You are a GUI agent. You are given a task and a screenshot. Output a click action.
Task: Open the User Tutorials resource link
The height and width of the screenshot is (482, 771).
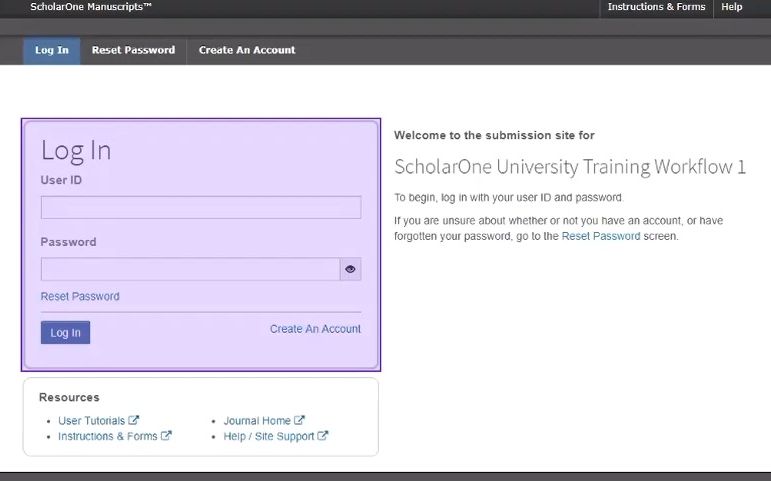click(x=92, y=421)
